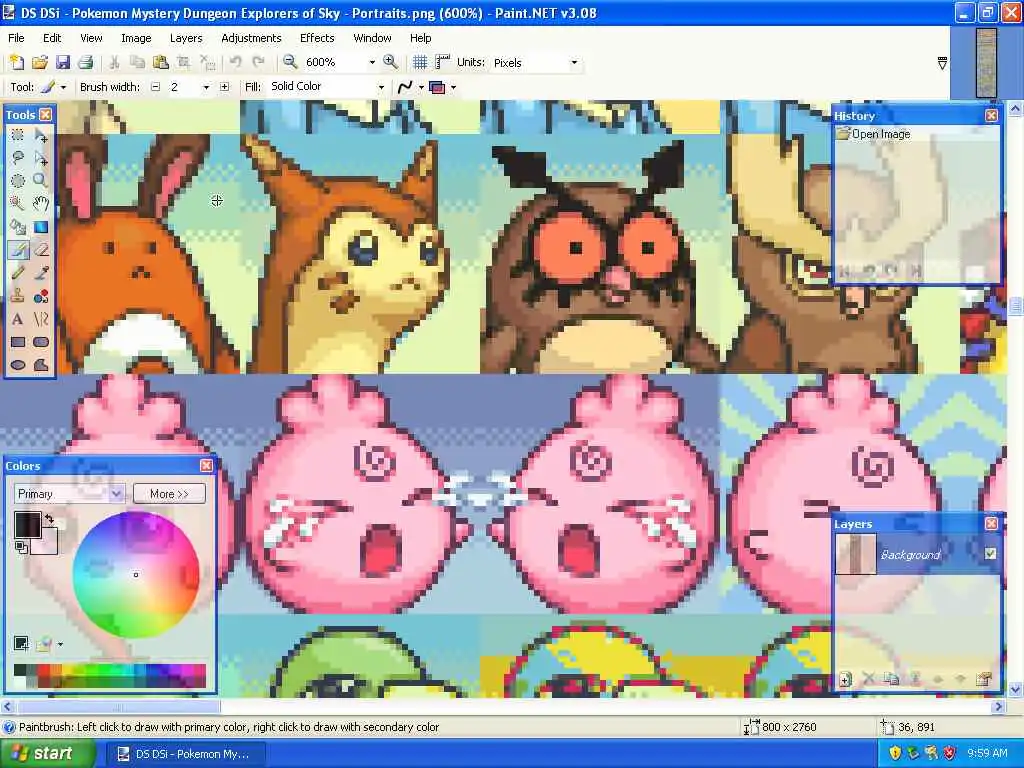Image resolution: width=1024 pixels, height=768 pixels.
Task: Open the Edit menu
Action: point(52,38)
